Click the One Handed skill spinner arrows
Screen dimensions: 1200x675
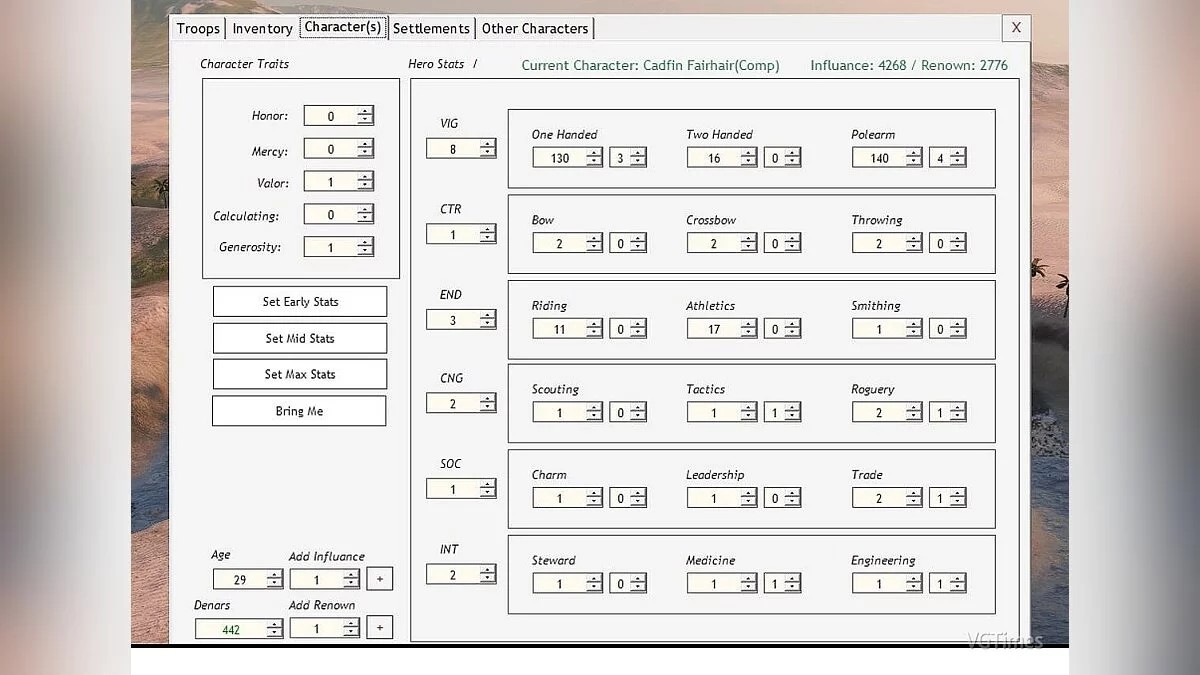click(594, 158)
